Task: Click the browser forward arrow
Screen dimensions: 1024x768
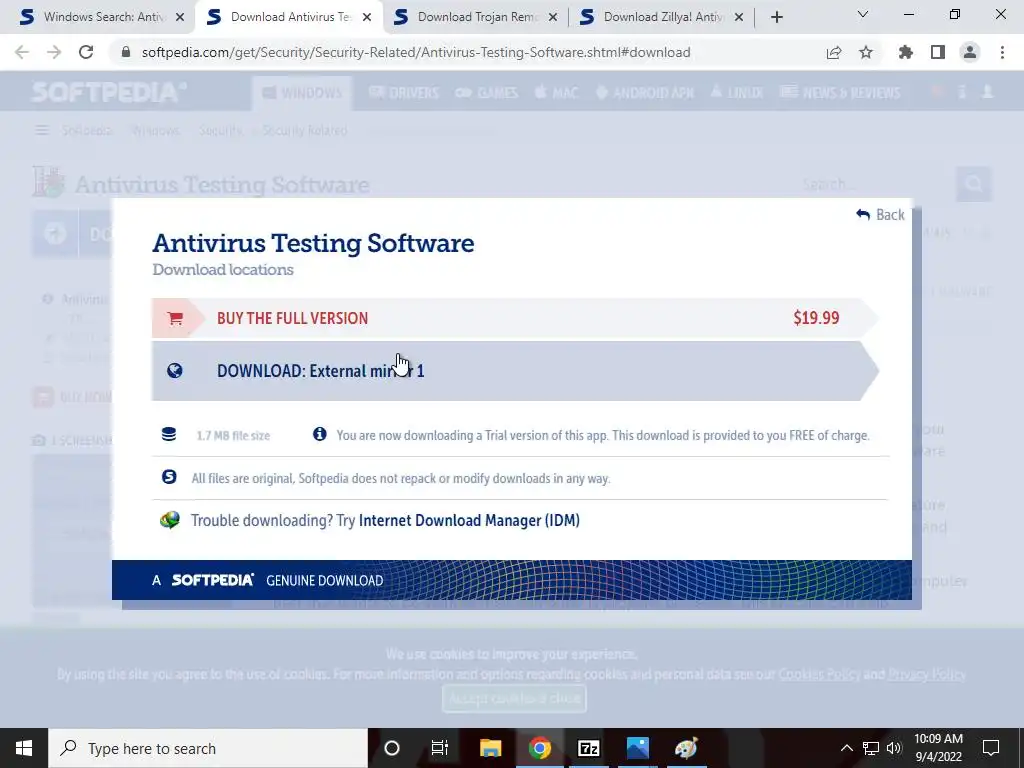Action: point(54,52)
